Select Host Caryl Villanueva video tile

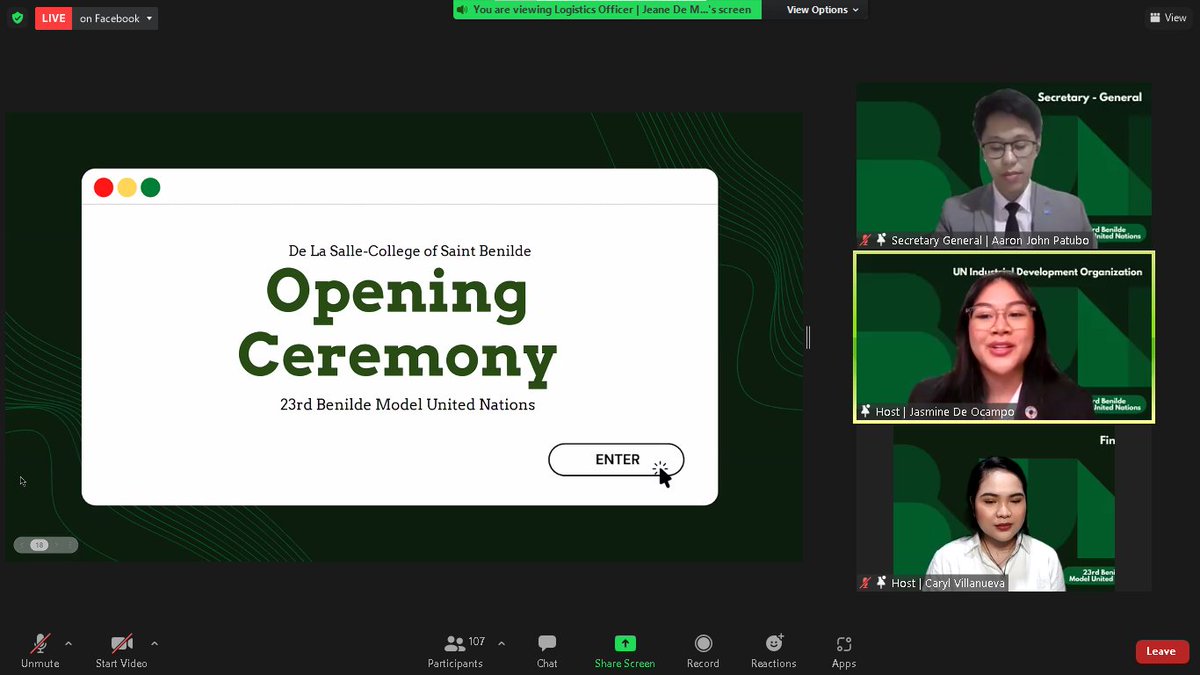[x=1004, y=509]
